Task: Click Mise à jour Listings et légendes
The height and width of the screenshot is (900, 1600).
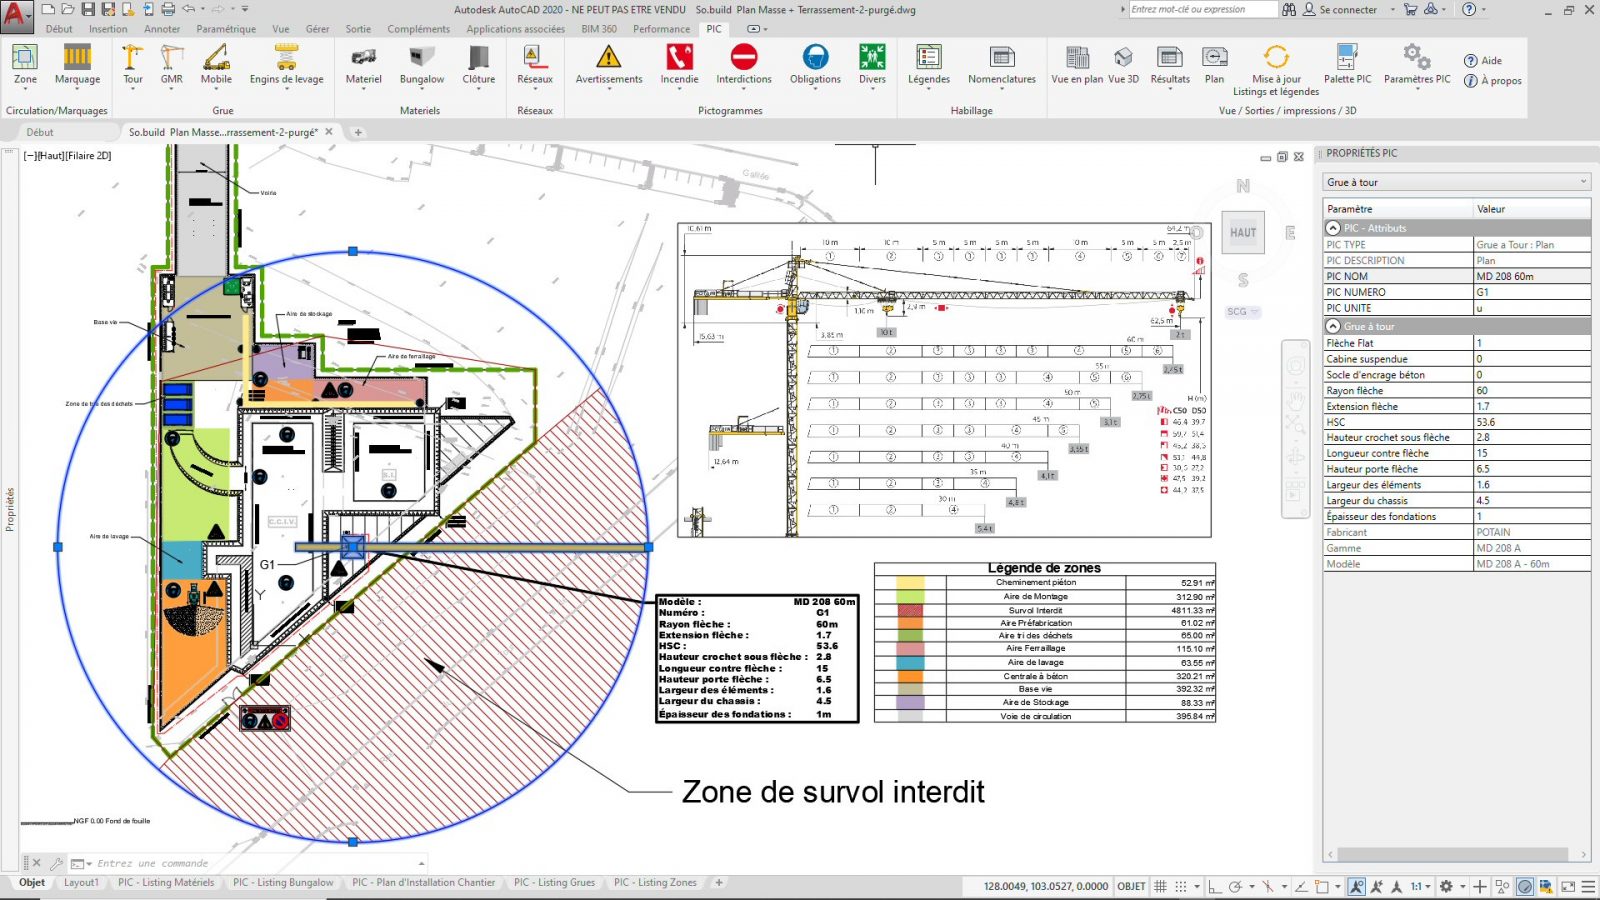Action: pos(1276,70)
